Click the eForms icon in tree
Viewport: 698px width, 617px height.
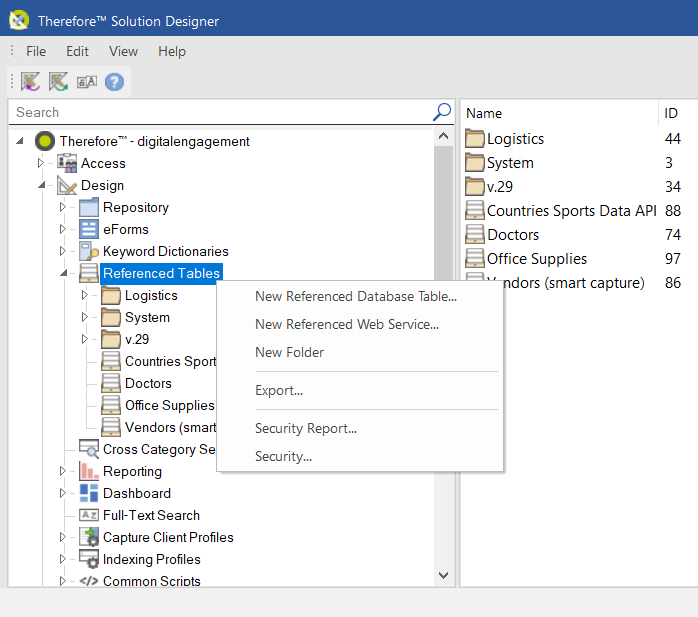tap(89, 229)
